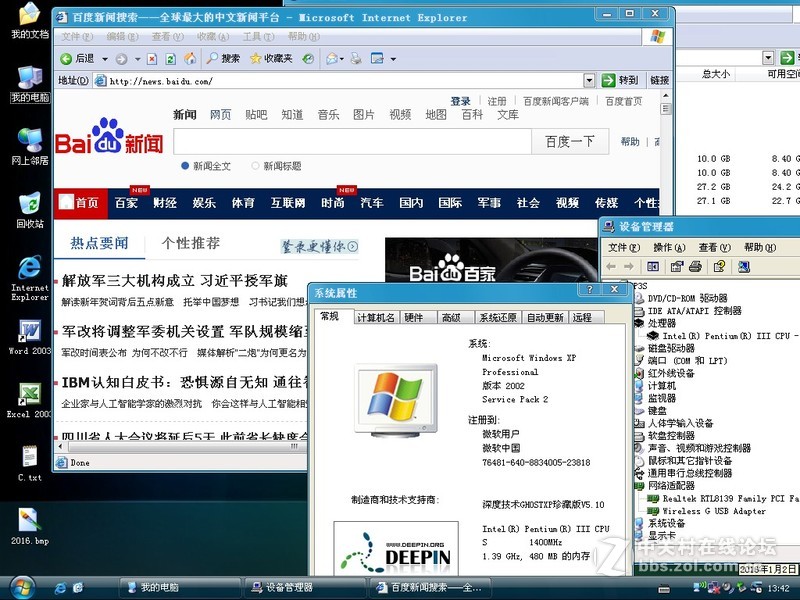Launch Internet Explorer from the quick launch bar

[x=60, y=588]
